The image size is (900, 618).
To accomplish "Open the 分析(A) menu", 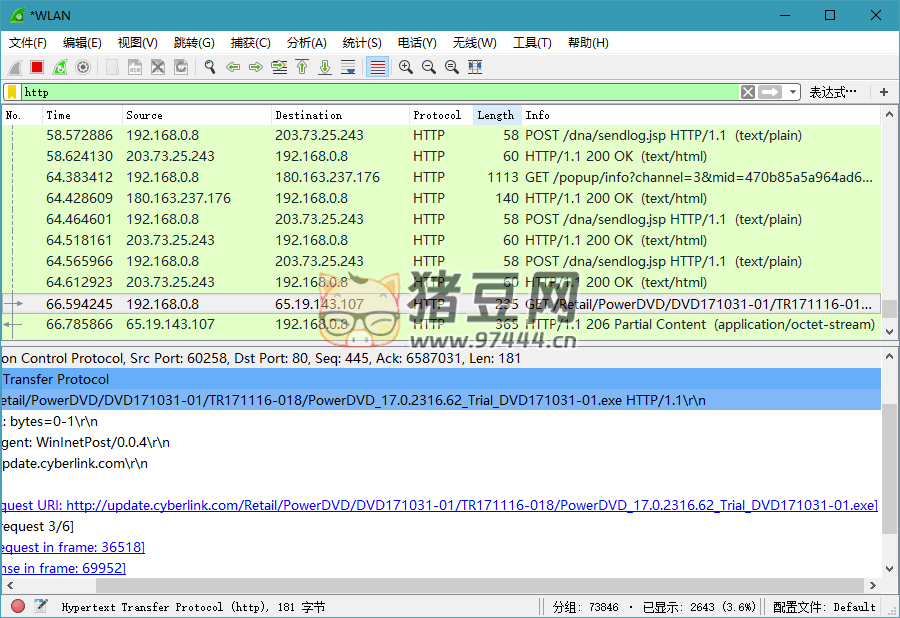I will [x=306, y=43].
